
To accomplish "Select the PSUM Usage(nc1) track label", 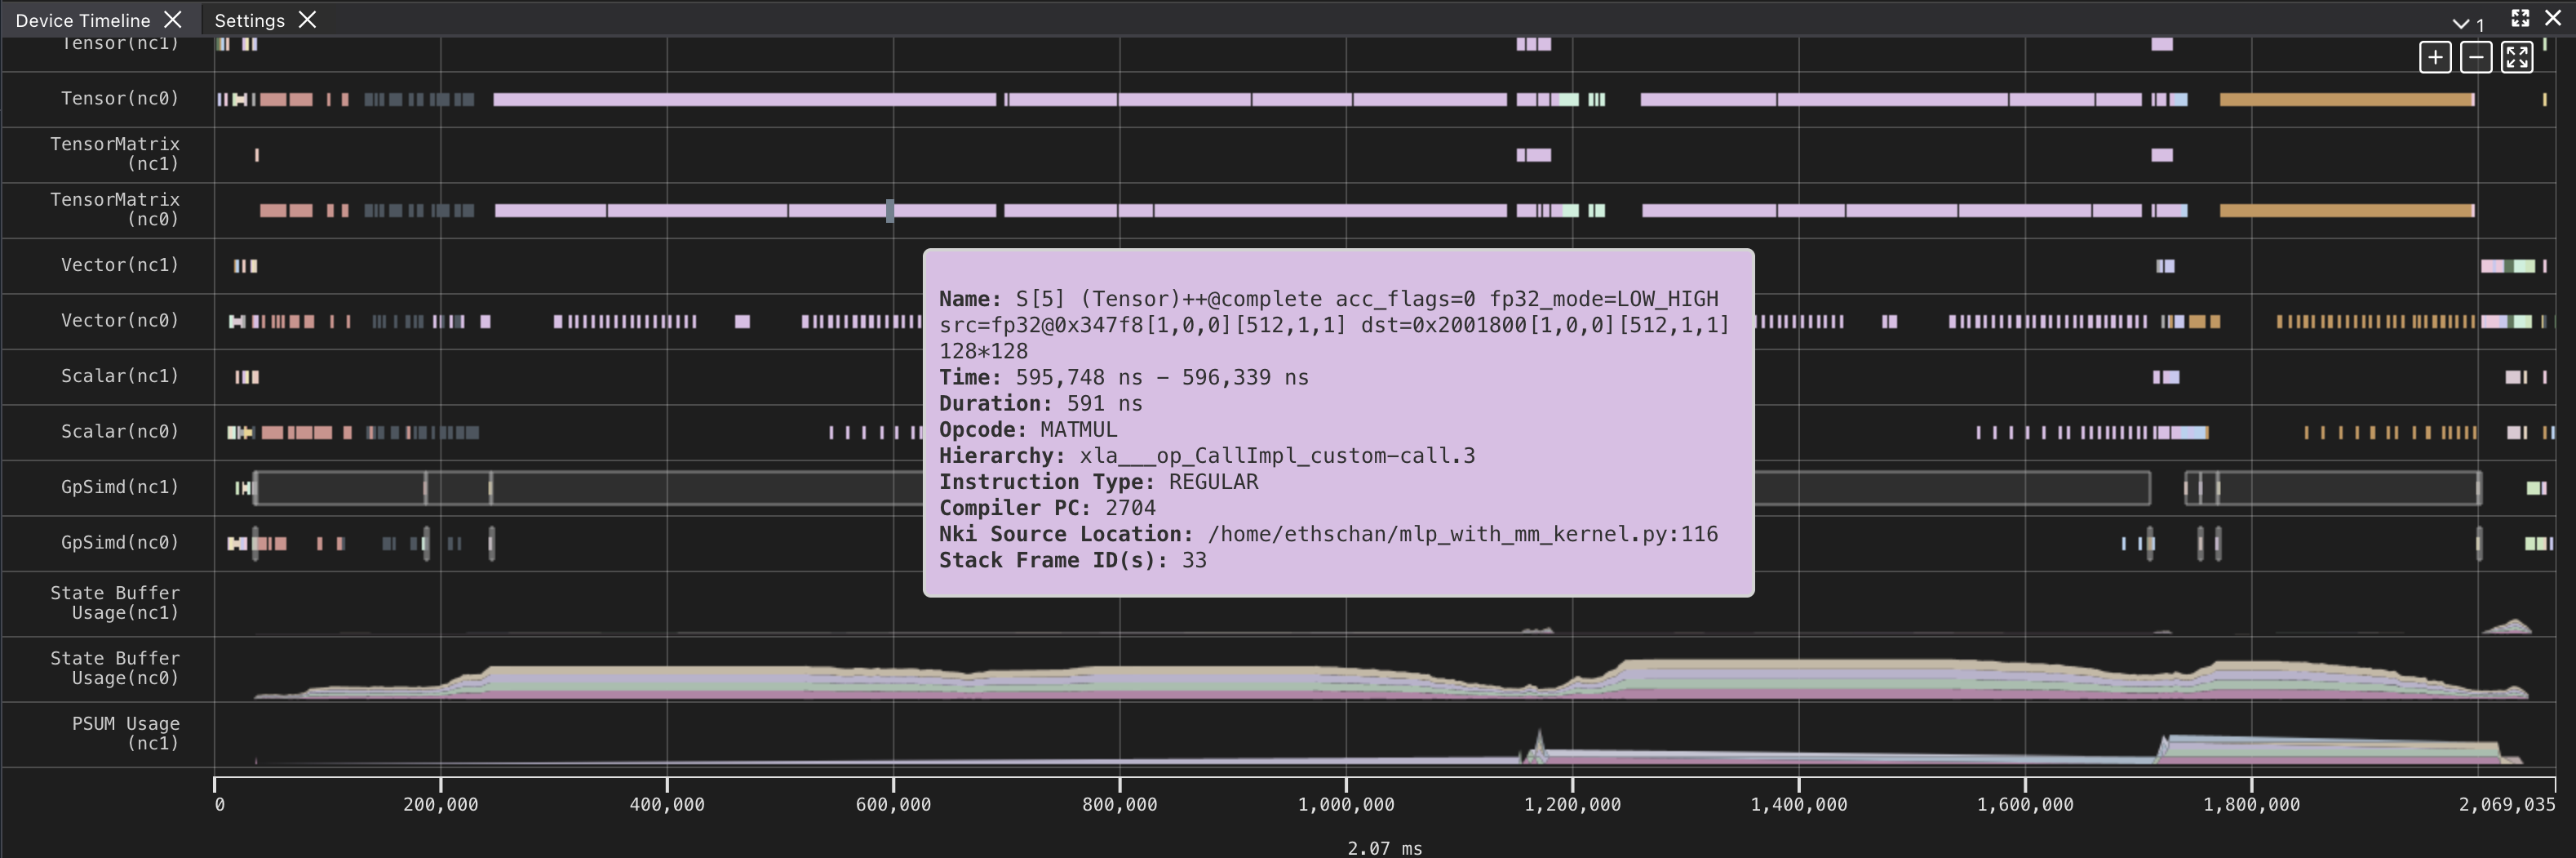I will coord(124,733).
